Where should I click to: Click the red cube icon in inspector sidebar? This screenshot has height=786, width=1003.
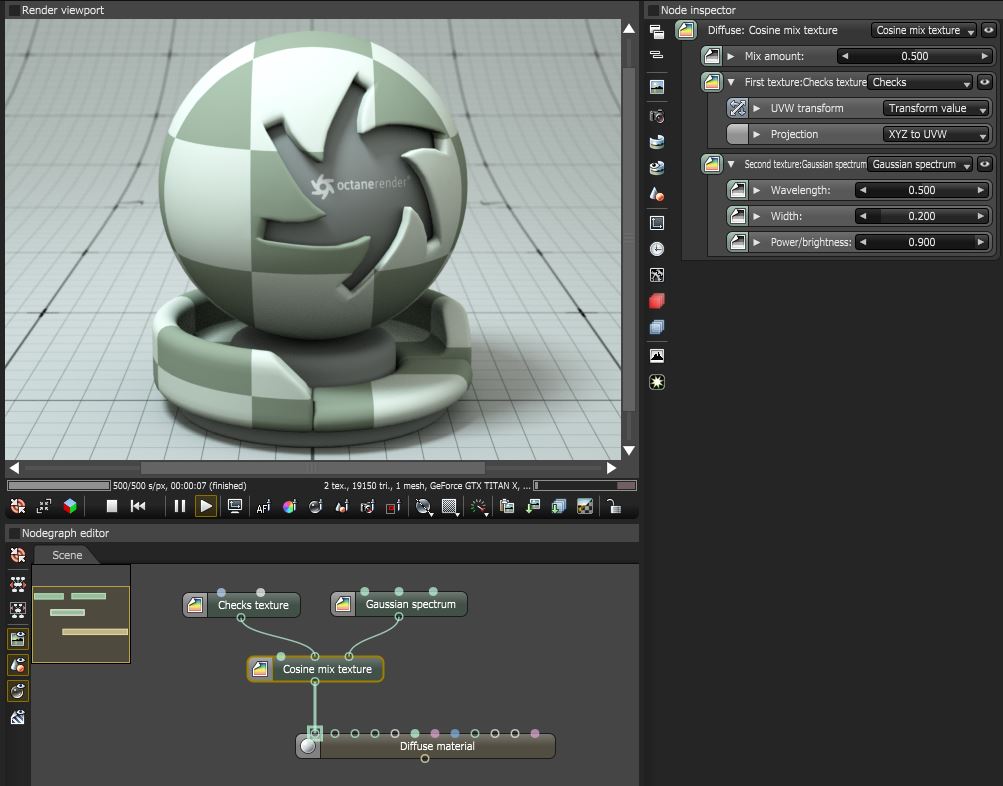pos(657,301)
